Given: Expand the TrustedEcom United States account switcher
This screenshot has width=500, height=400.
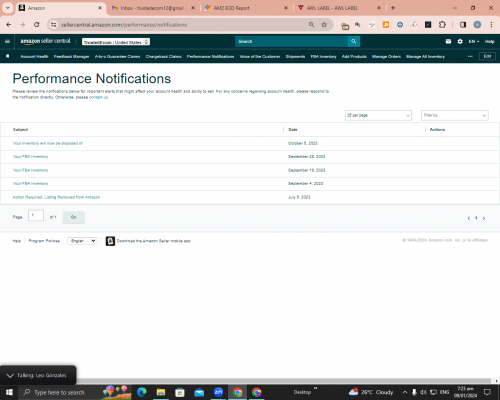Looking at the screenshot, I should (x=116, y=42).
